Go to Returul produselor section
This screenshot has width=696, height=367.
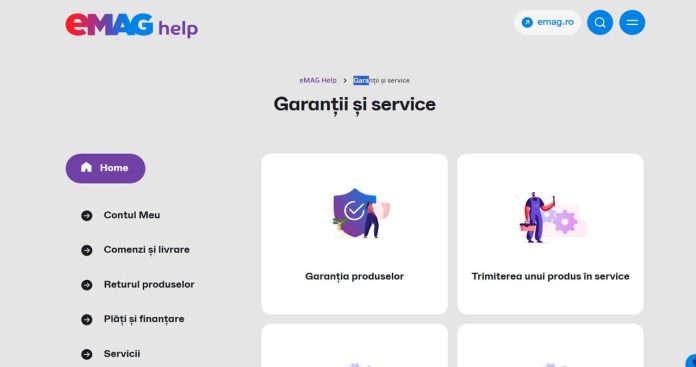[149, 284]
